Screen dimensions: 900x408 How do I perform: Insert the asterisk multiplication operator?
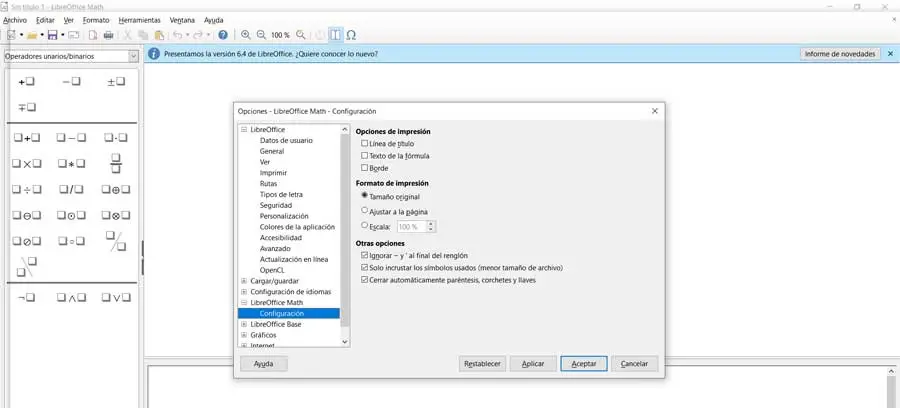point(71,164)
